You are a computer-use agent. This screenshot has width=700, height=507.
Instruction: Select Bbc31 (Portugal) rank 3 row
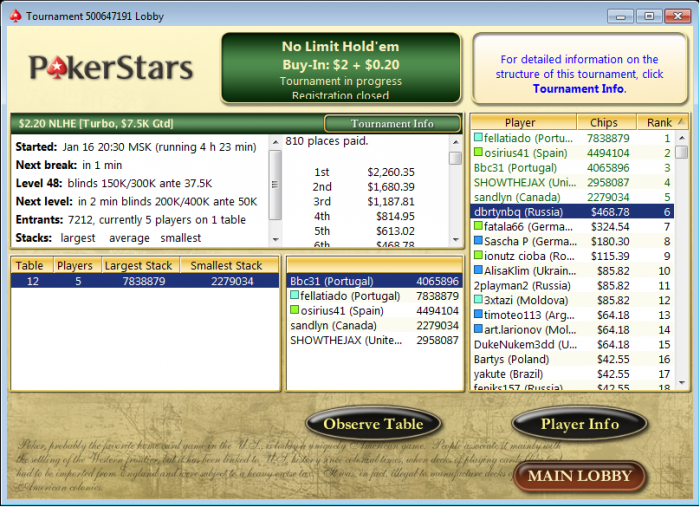(573, 167)
